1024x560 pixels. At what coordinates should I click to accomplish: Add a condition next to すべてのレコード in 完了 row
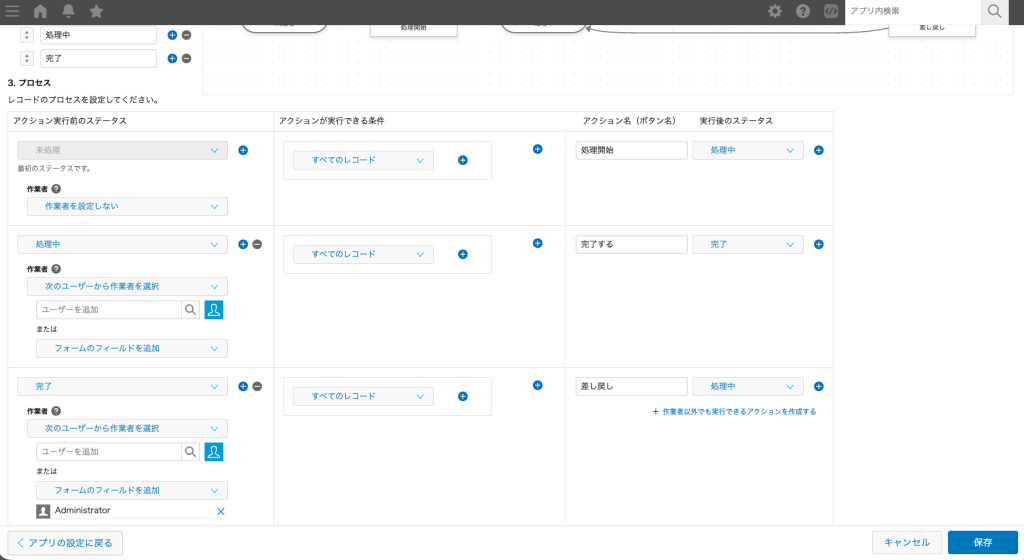point(463,396)
